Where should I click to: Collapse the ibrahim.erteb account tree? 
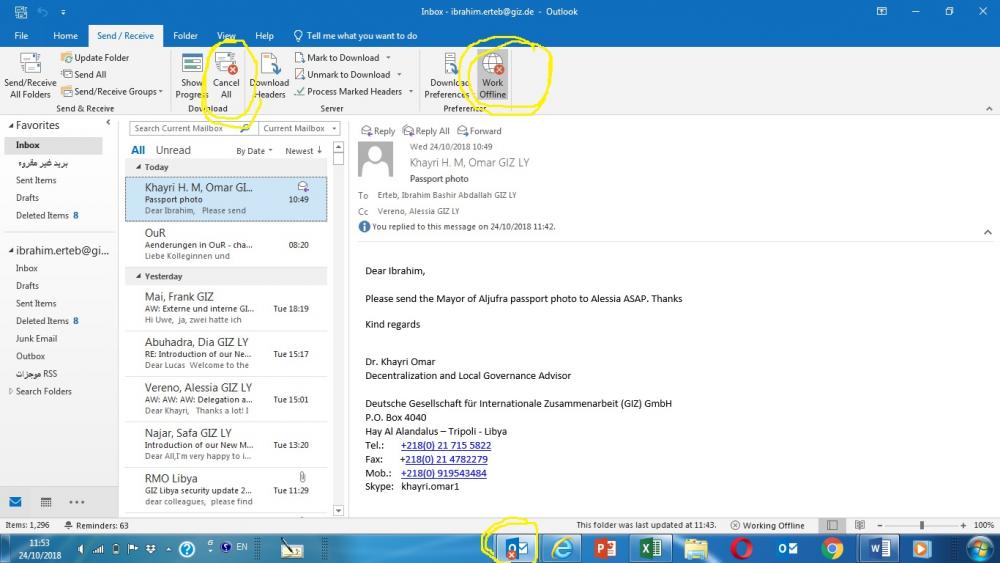(10, 251)
